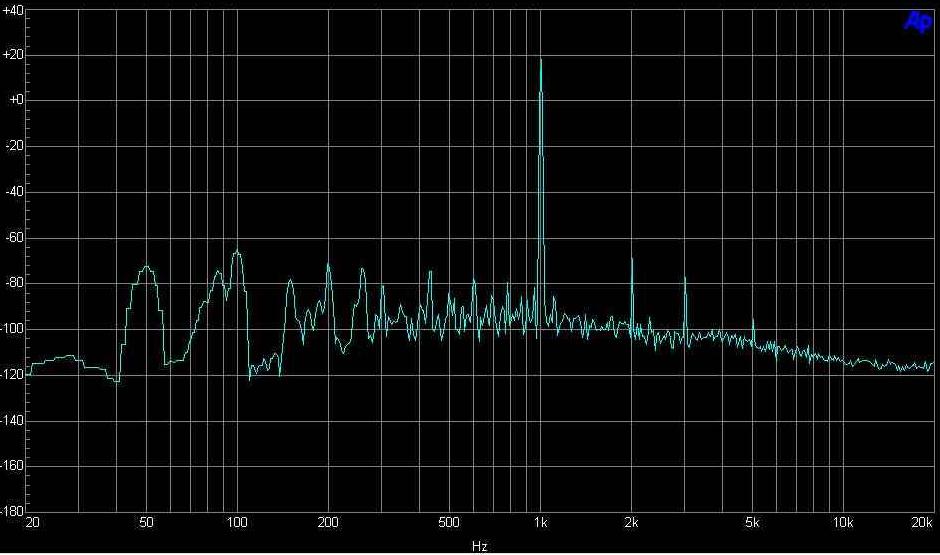Viewport: 940px width, 555px height.
Task: Click the -20 y-axis label
Action: click(x=14, y=146)
